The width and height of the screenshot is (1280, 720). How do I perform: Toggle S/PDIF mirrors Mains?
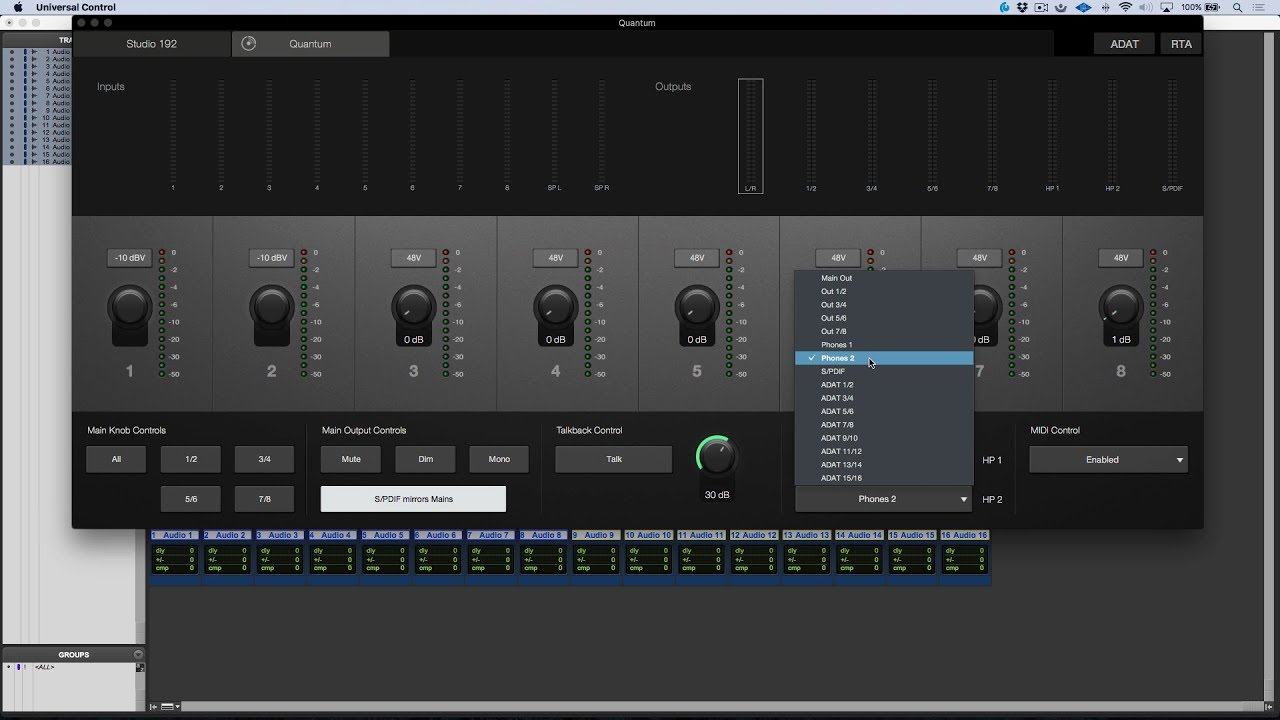[413, 499]
